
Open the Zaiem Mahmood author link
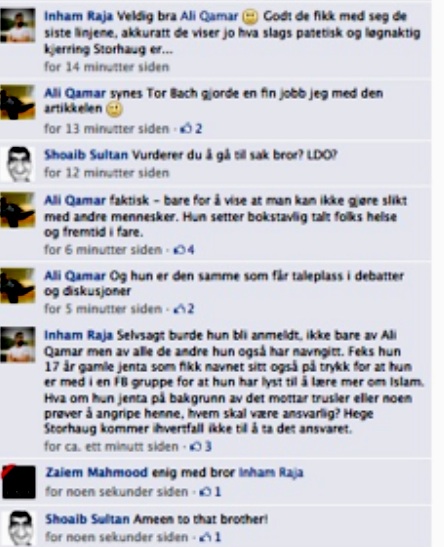point(97,472)
